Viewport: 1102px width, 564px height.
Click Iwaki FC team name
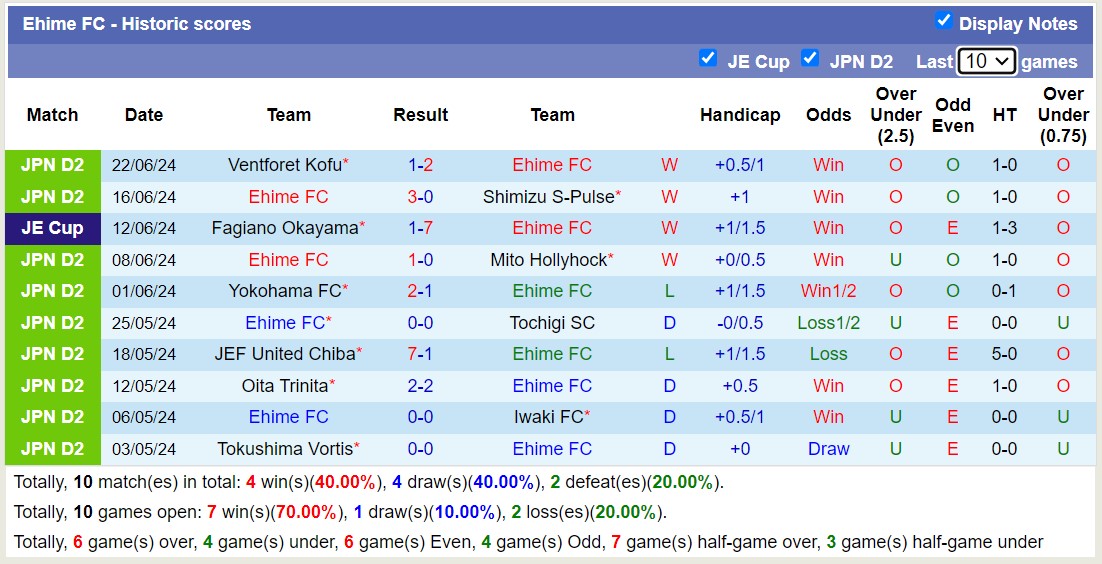548,417
